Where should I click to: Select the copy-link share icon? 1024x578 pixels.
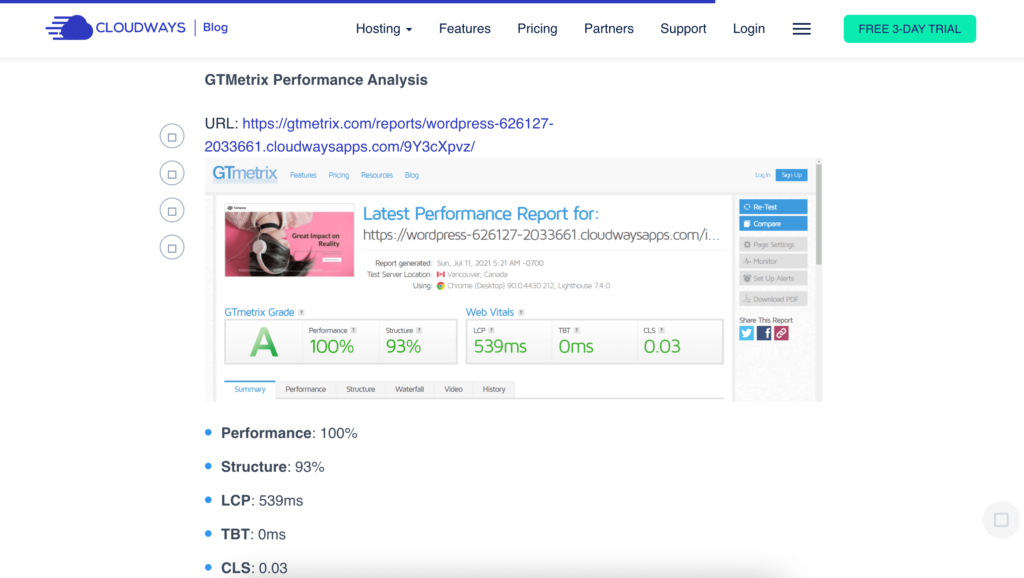(781, 332)
